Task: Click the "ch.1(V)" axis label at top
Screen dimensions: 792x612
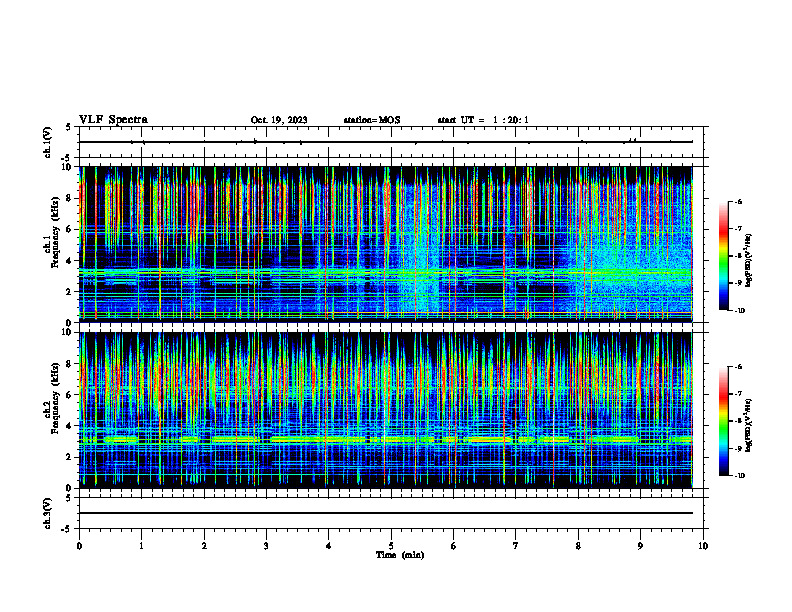Action: 47,142
